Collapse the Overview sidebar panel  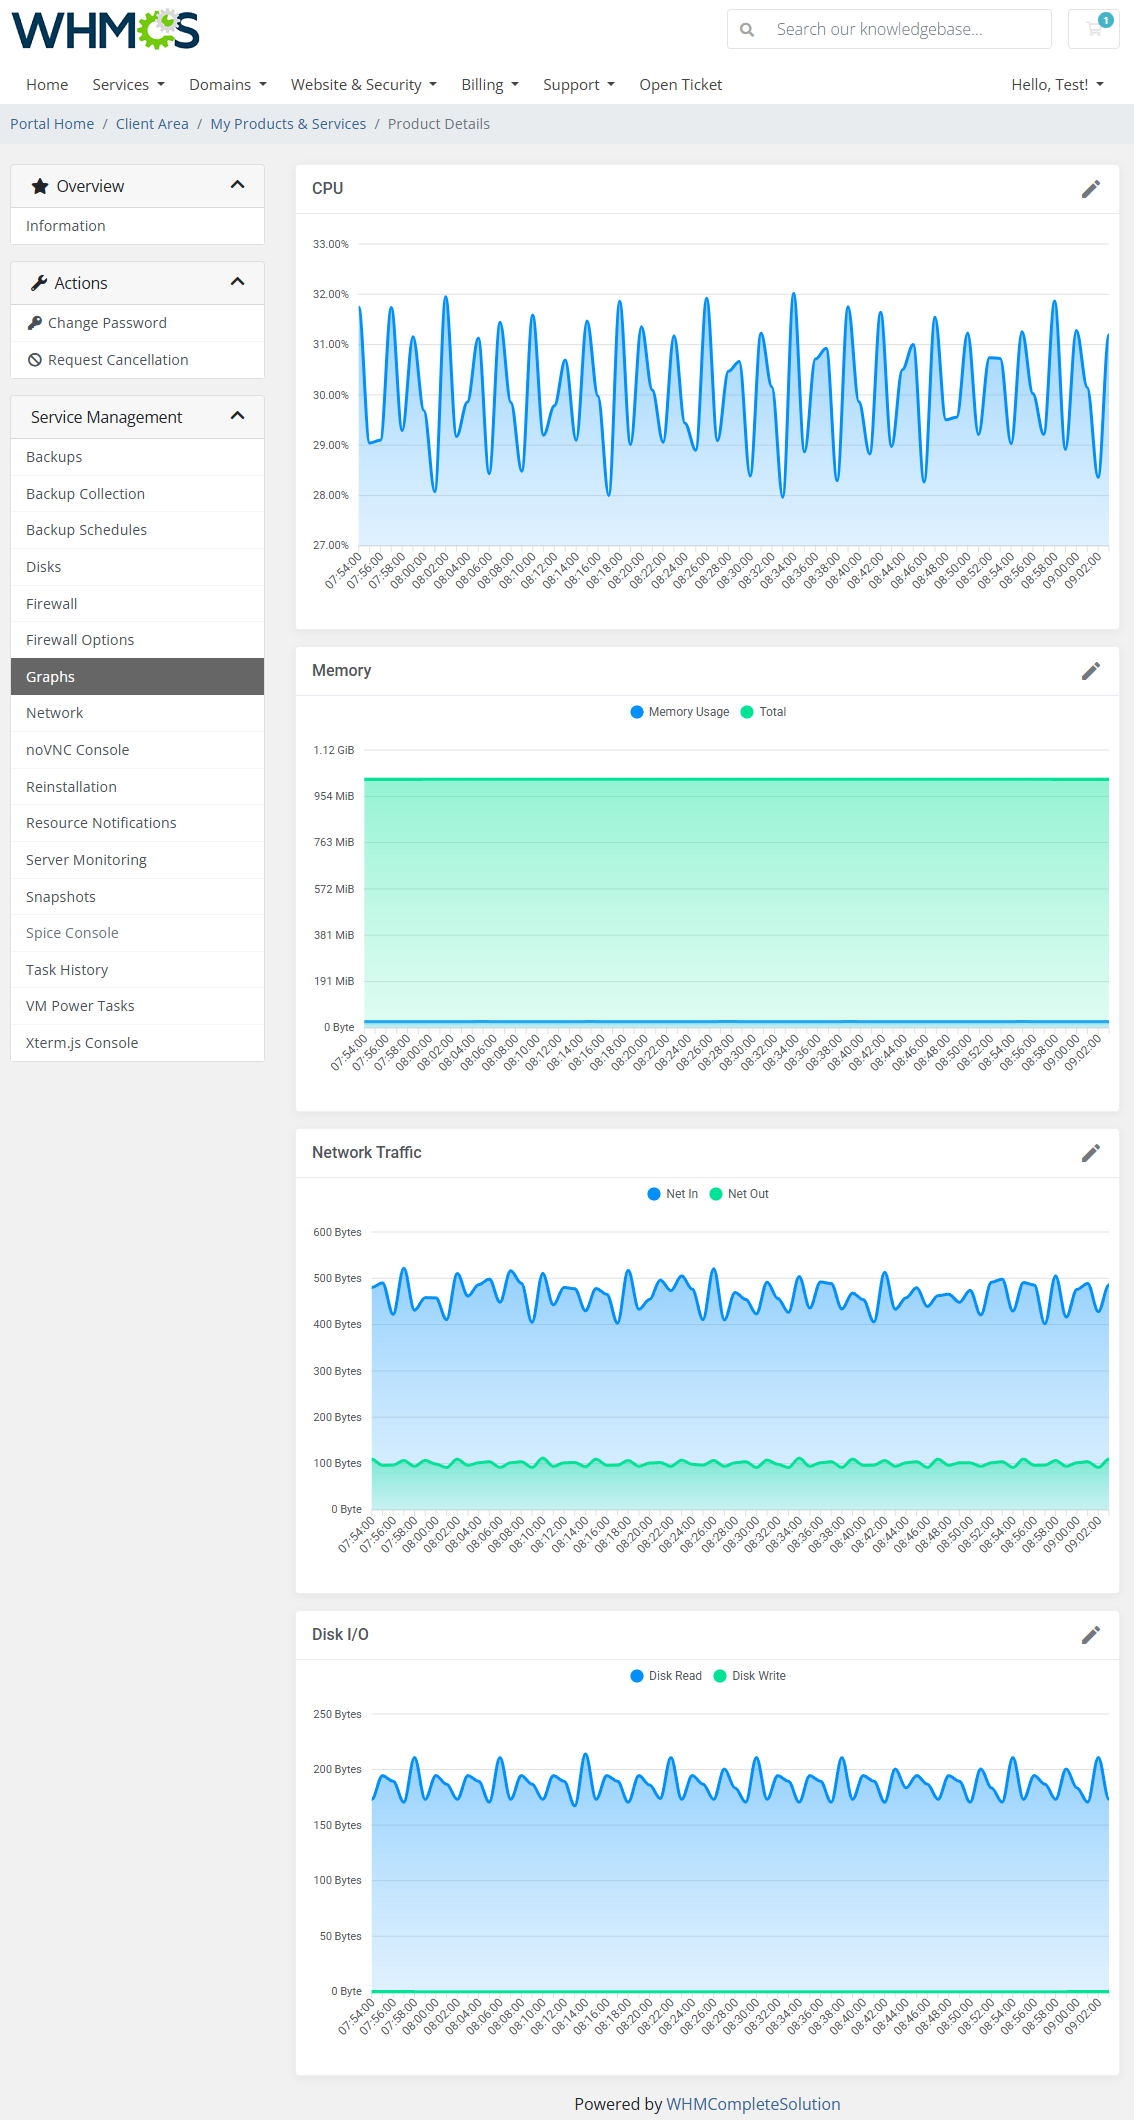coord(237,185)
